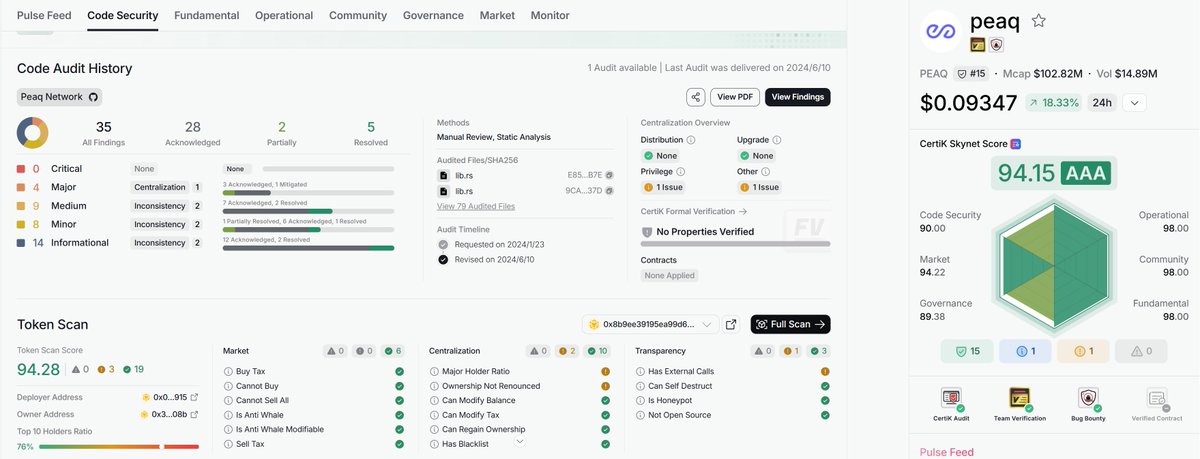
Task: Open Owner Address external link icon
Action: click(x=195, y=414)
